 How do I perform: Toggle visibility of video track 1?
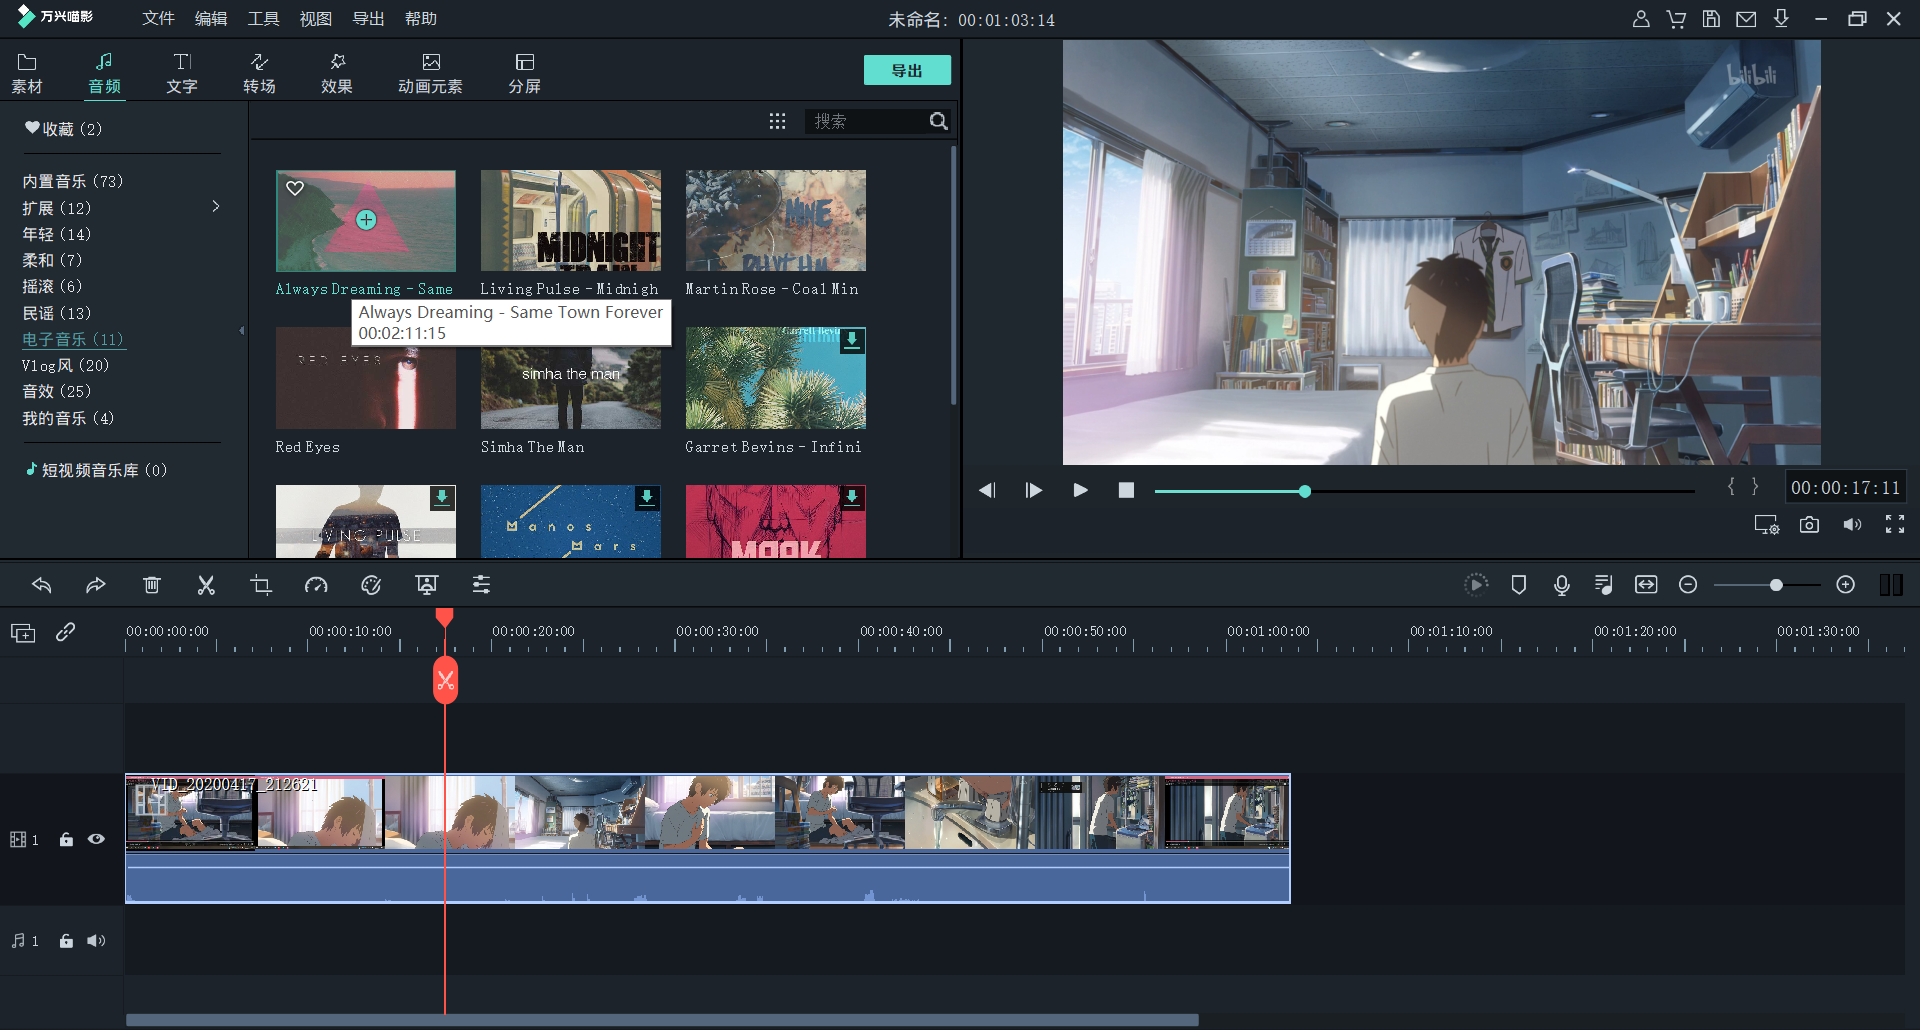coord(96,840)
